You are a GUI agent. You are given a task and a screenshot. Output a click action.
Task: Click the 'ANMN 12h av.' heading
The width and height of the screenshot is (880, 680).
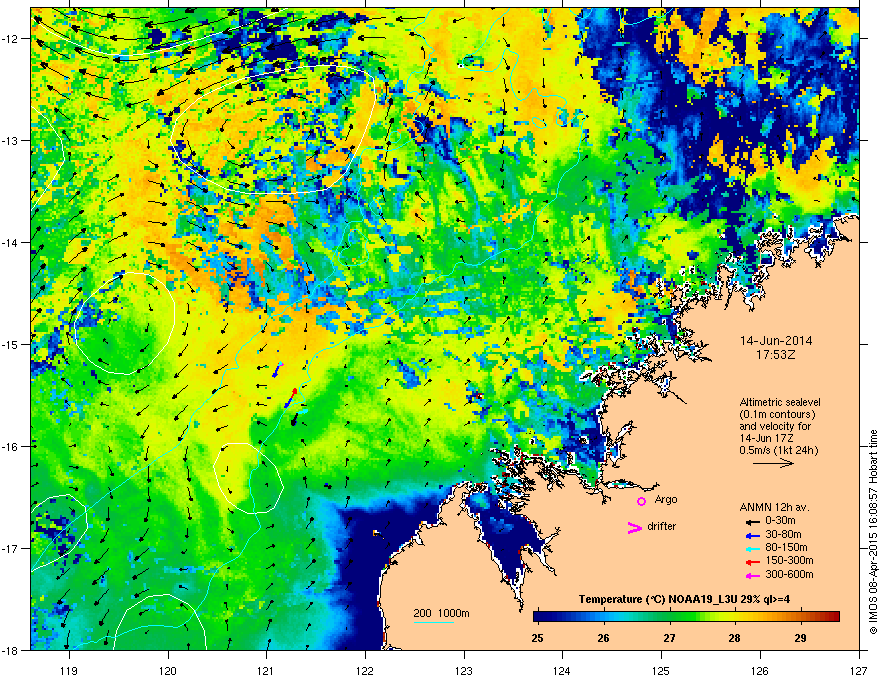tap(774, 507)
